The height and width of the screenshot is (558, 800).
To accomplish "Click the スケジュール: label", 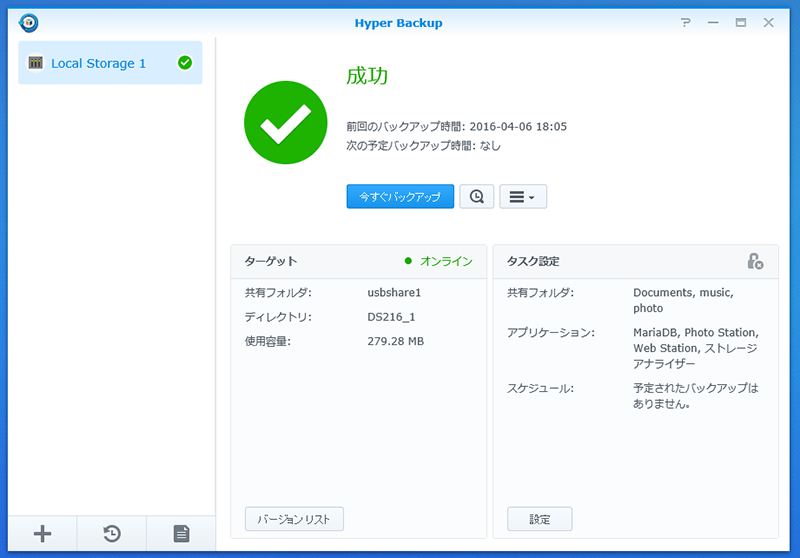I will [540, 389].
